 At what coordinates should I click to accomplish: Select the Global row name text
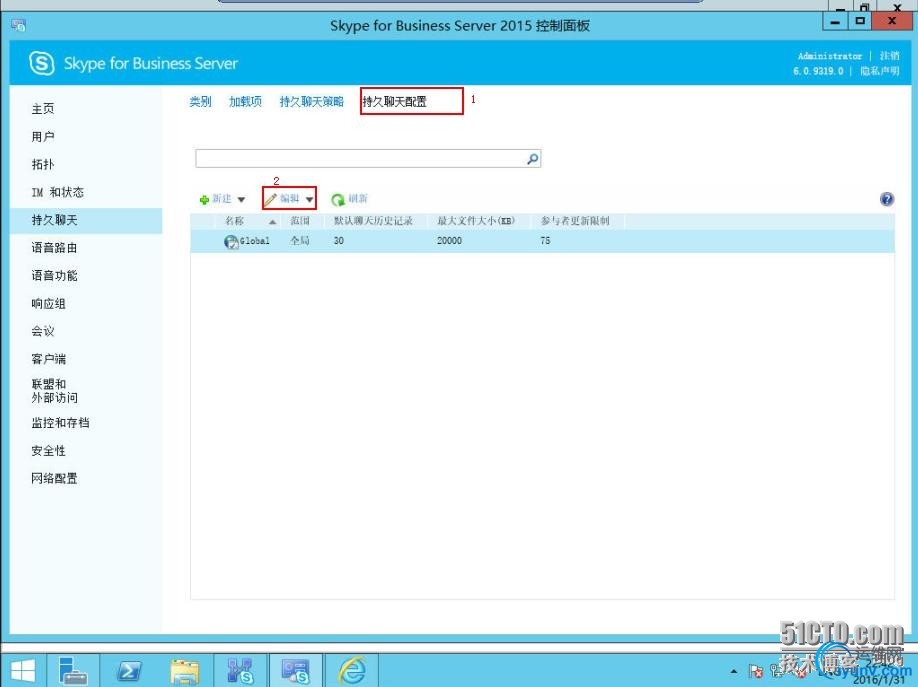[255, 241]
